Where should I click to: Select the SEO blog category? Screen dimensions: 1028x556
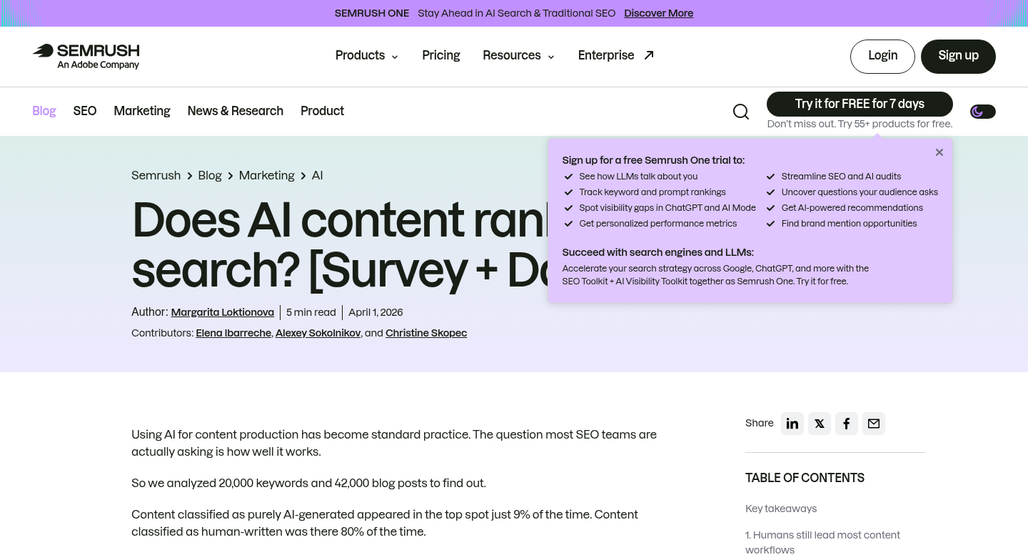point(85,111)
